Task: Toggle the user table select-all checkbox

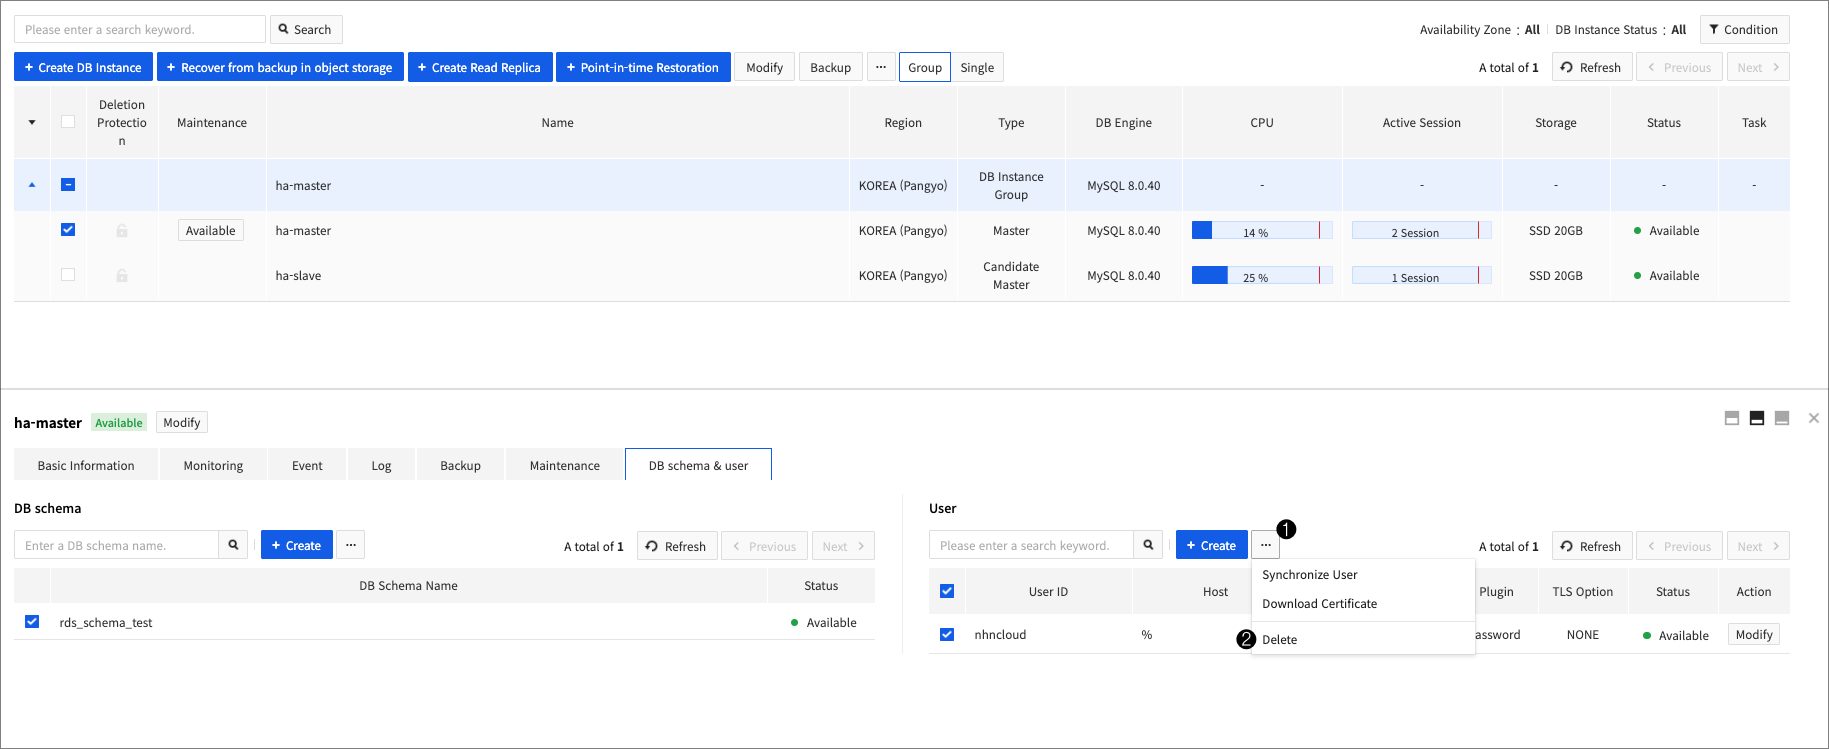Action: pyautogui.click(x=947, y=591)
